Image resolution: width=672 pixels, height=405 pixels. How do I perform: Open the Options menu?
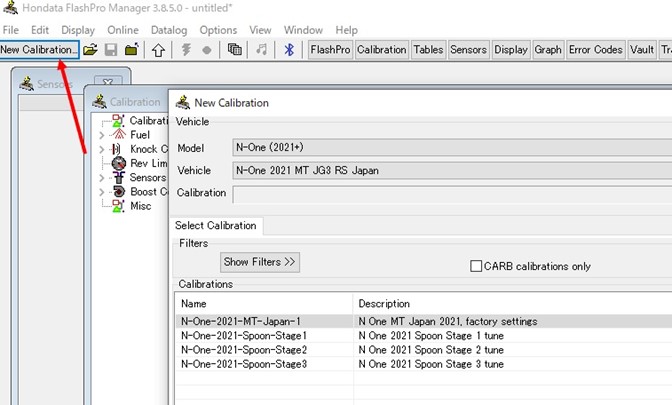click(218, 30)
